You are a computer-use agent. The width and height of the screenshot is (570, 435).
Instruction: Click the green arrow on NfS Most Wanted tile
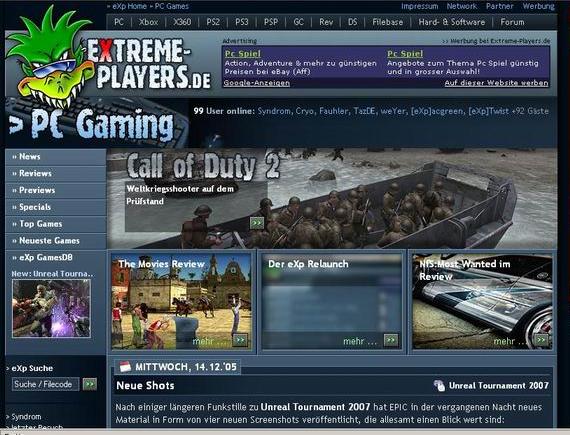(x=541, y=340)
